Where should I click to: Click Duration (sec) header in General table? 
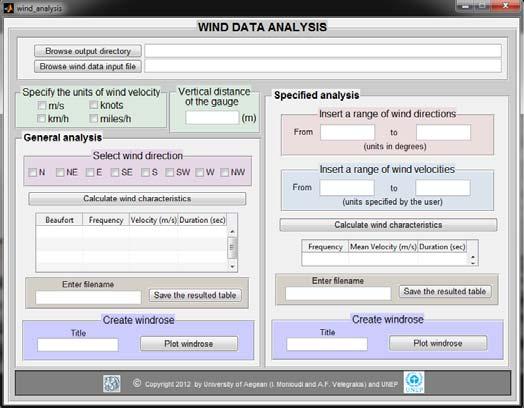point(202,220)
